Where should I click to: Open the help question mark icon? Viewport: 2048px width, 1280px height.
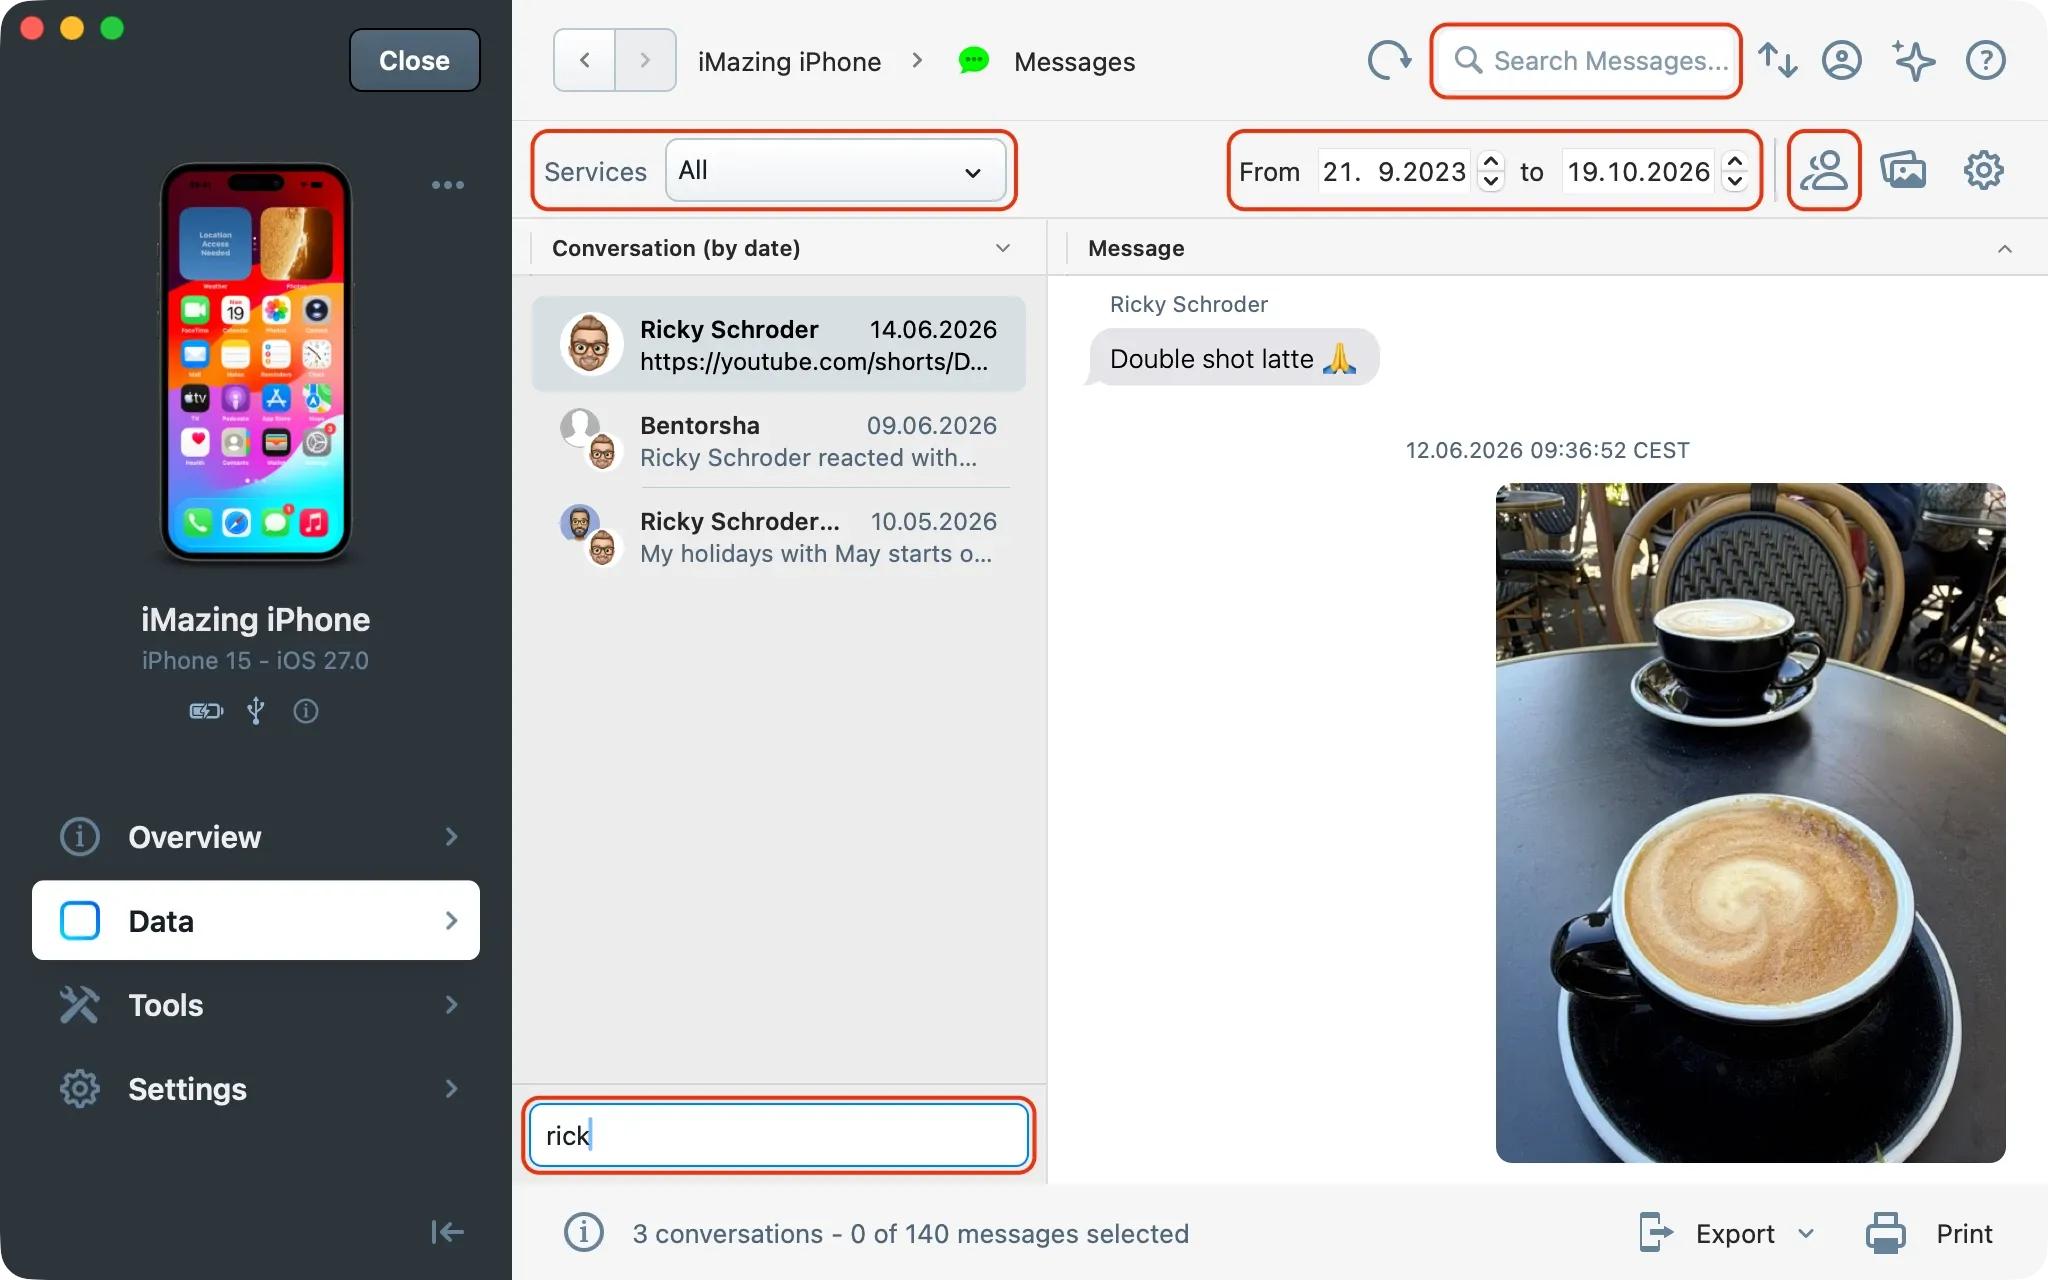click(1986, 61)
